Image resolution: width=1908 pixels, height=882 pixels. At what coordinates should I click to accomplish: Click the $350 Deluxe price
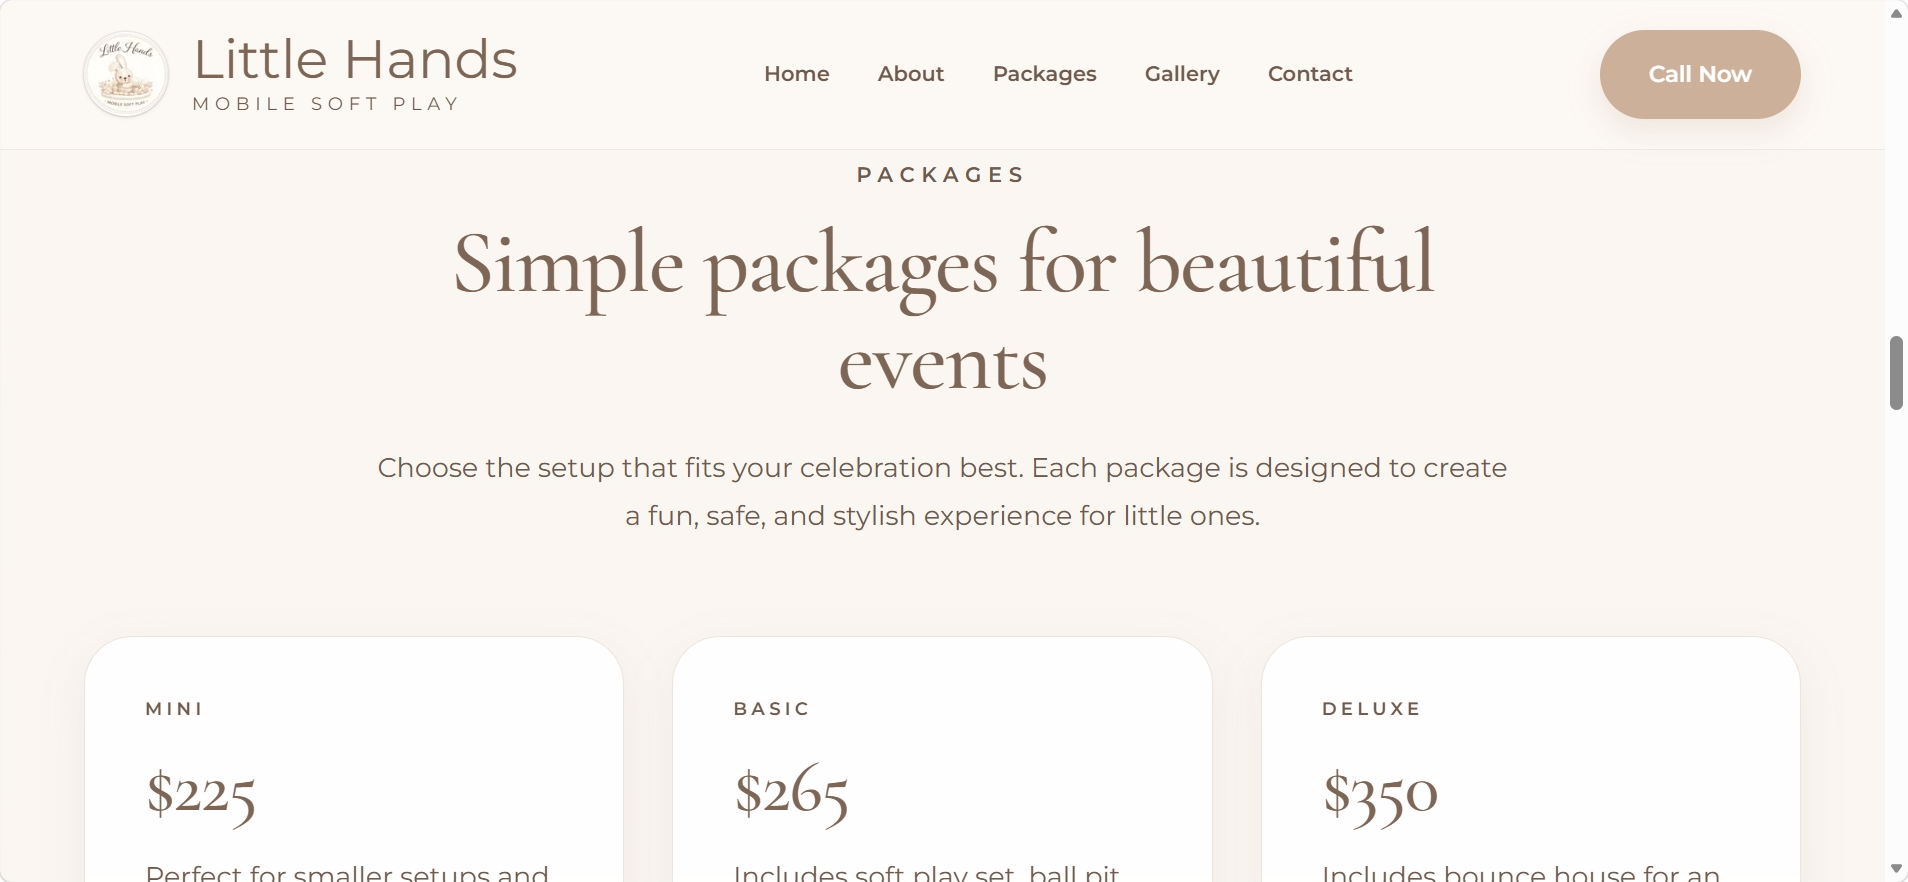(1380, 794)
